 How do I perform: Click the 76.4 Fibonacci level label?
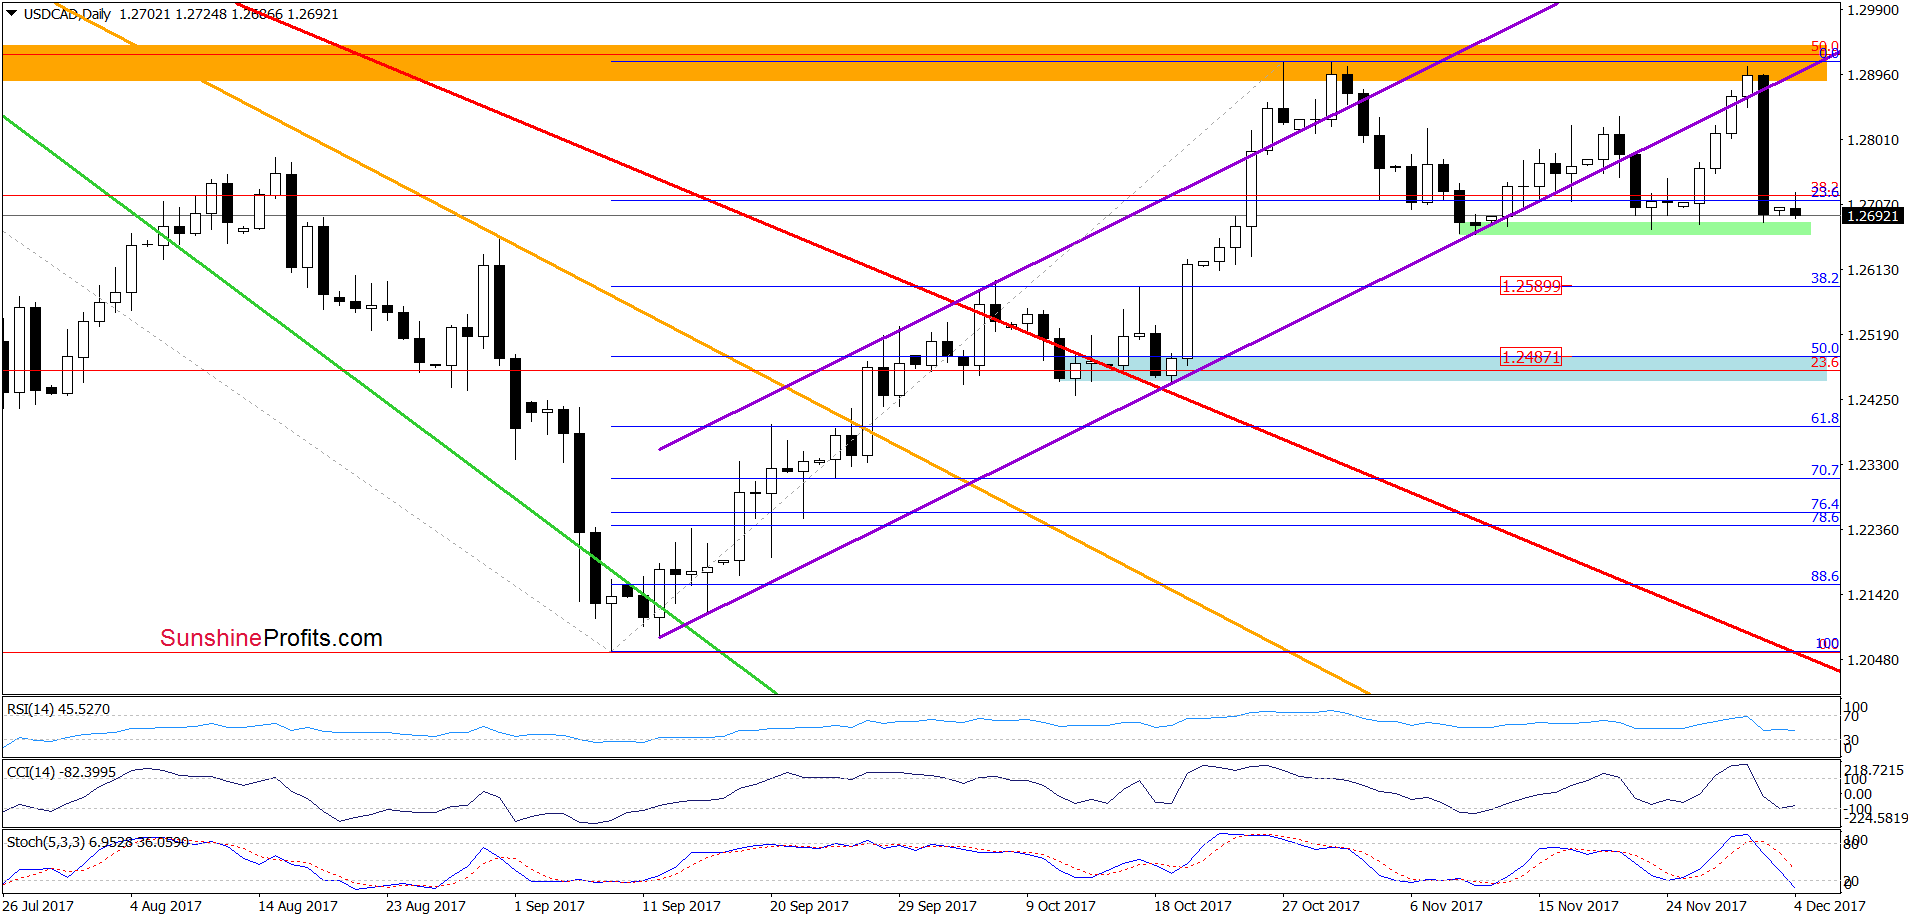[x=1824, y=504]
